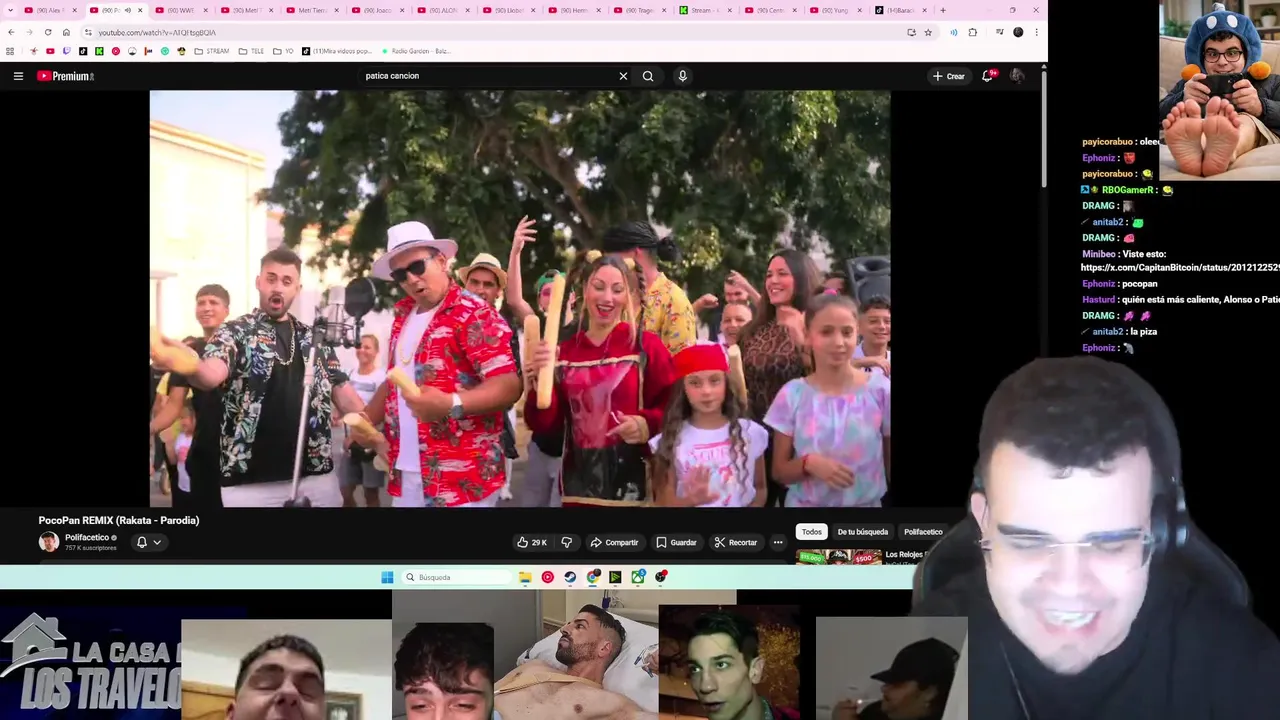Open the Twitch bookmark icon
Screen dimensions: 1280x720
pyautogui.click(x=67, y=51)
